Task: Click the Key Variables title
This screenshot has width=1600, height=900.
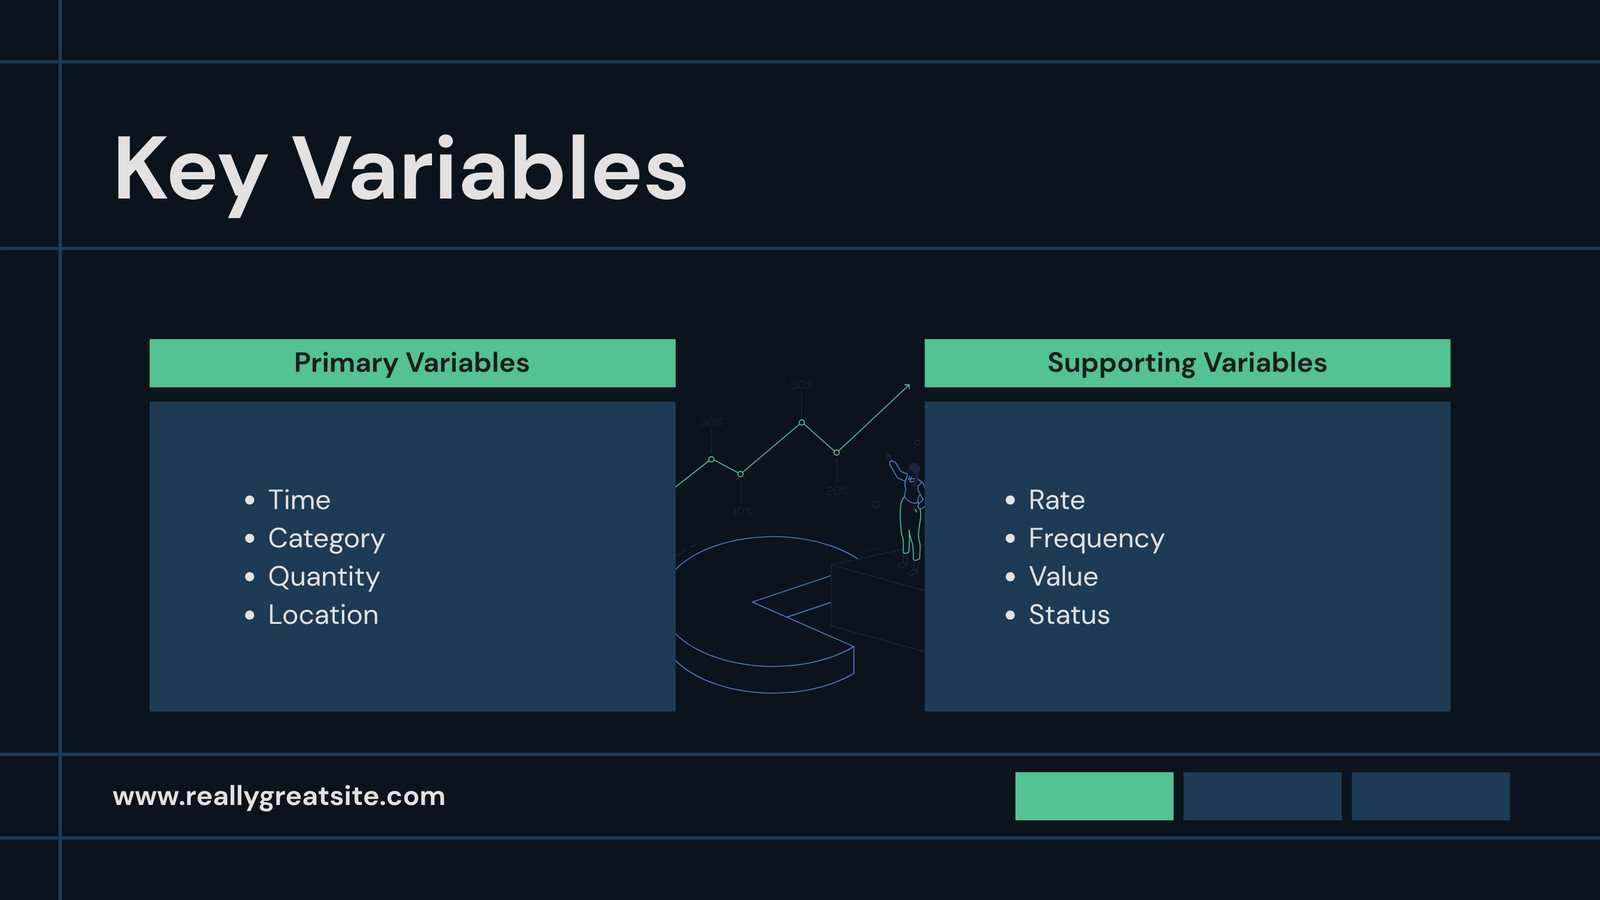Action: pos(400,172)
